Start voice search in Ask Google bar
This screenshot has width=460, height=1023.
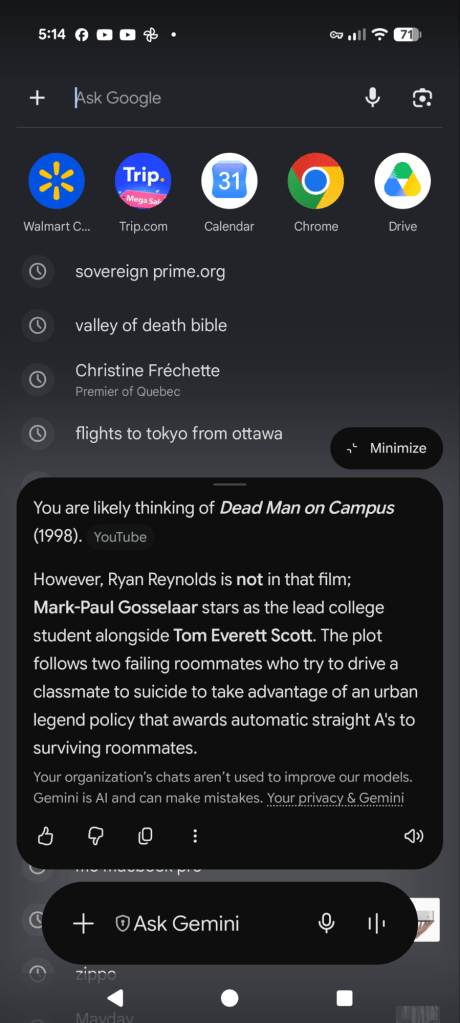[x=372, y=98]
